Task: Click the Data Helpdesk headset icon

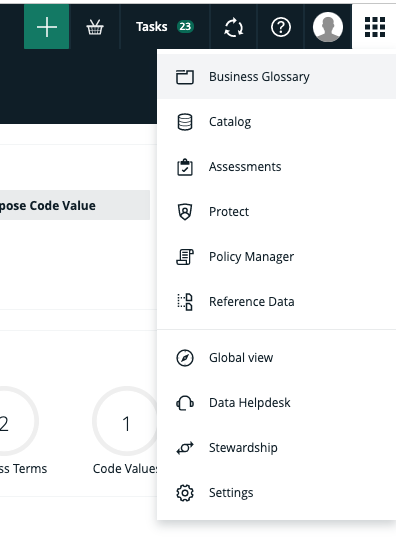Action: pyautogui.click(x=185, y=403)
